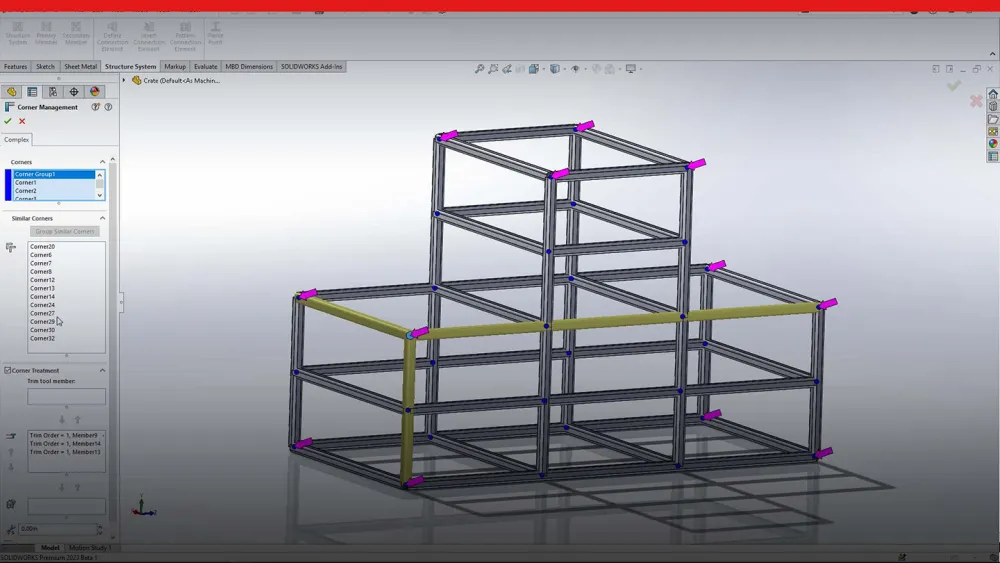Open the DisplayManager color ball tab
The image size is (1000, 563).
(94, 92)
